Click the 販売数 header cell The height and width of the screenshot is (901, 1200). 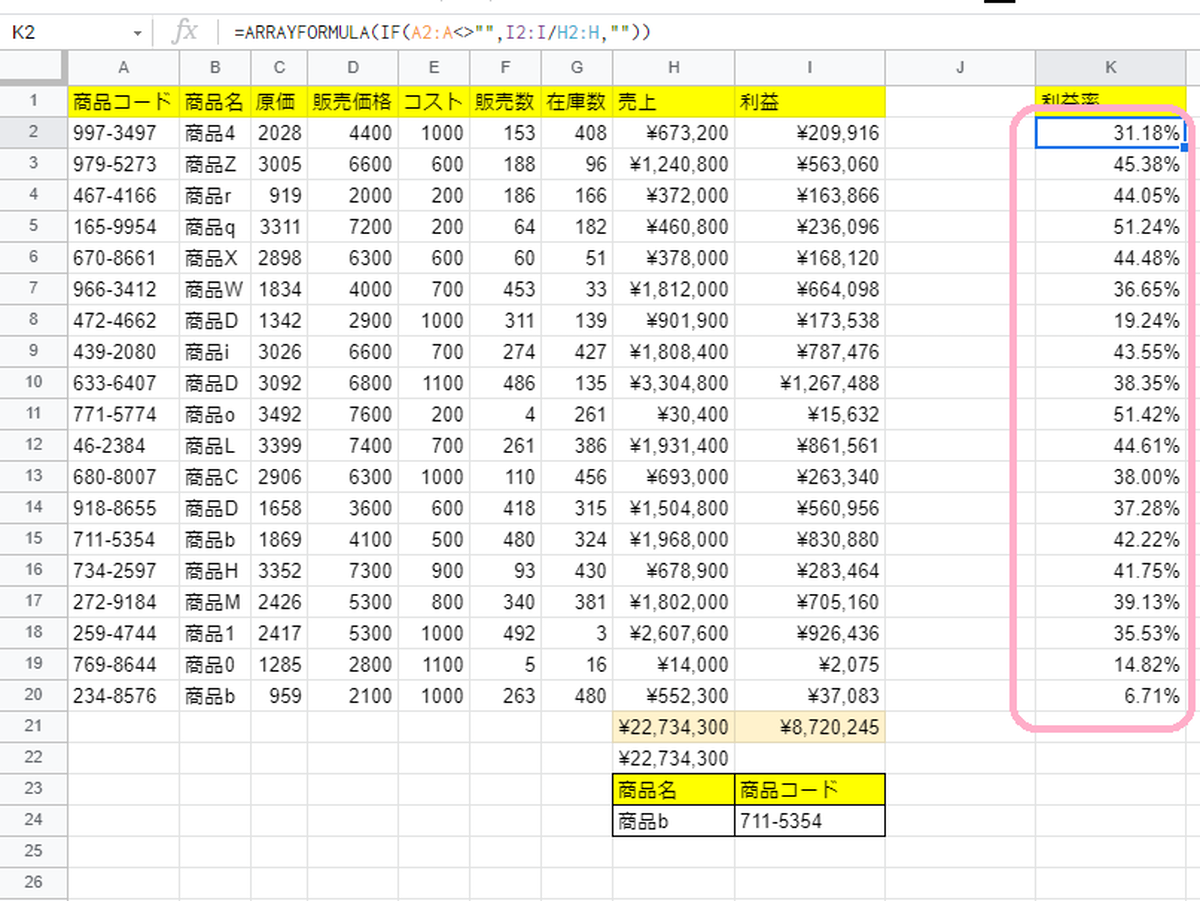click(505, 101)
